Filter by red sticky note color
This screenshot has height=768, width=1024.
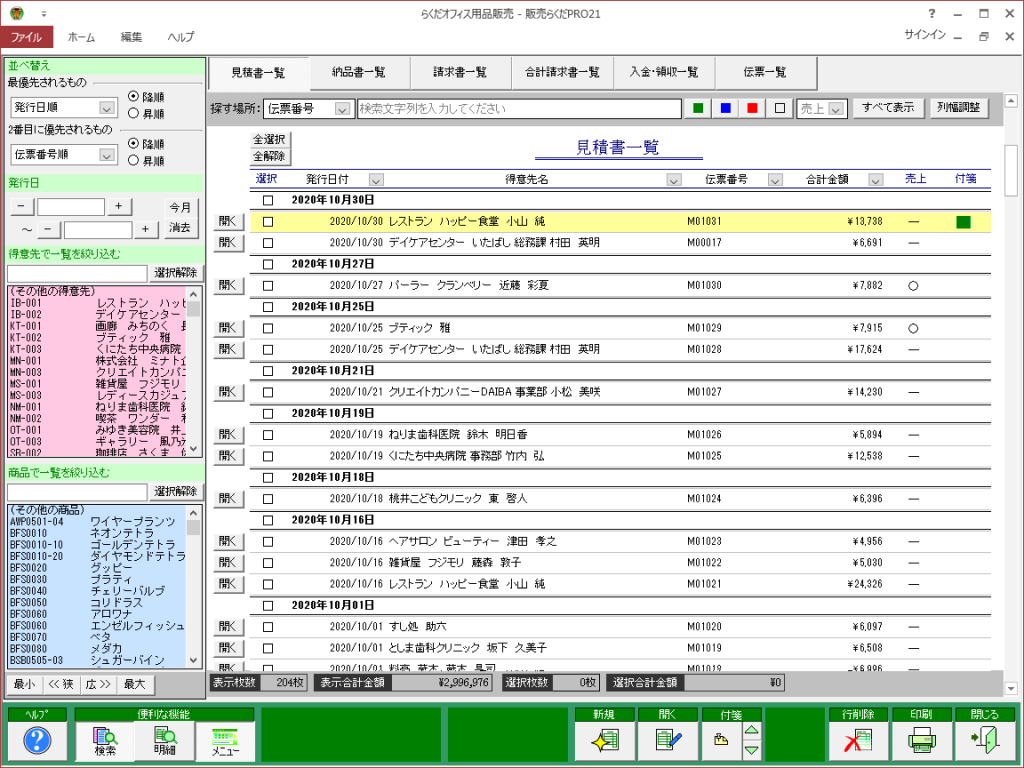click(x=752, y=108)
